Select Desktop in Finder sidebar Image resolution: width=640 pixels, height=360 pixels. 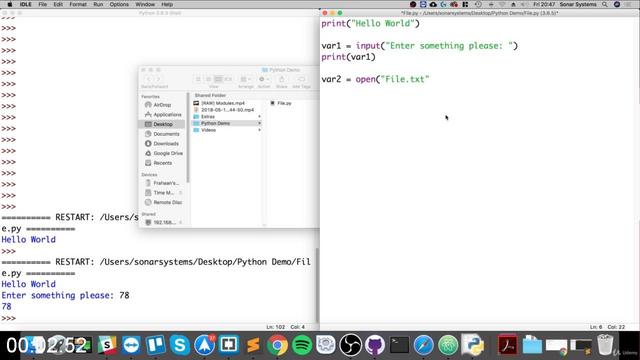[x=163, y=124]
